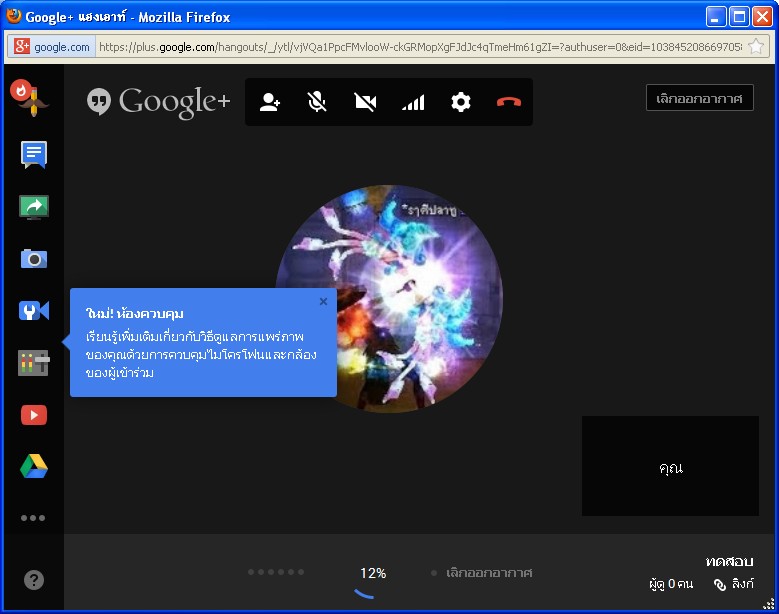Select the คุณ self video thumbnail
The height and width of the screenshot is (614, 779).
[x=670, y=466]
